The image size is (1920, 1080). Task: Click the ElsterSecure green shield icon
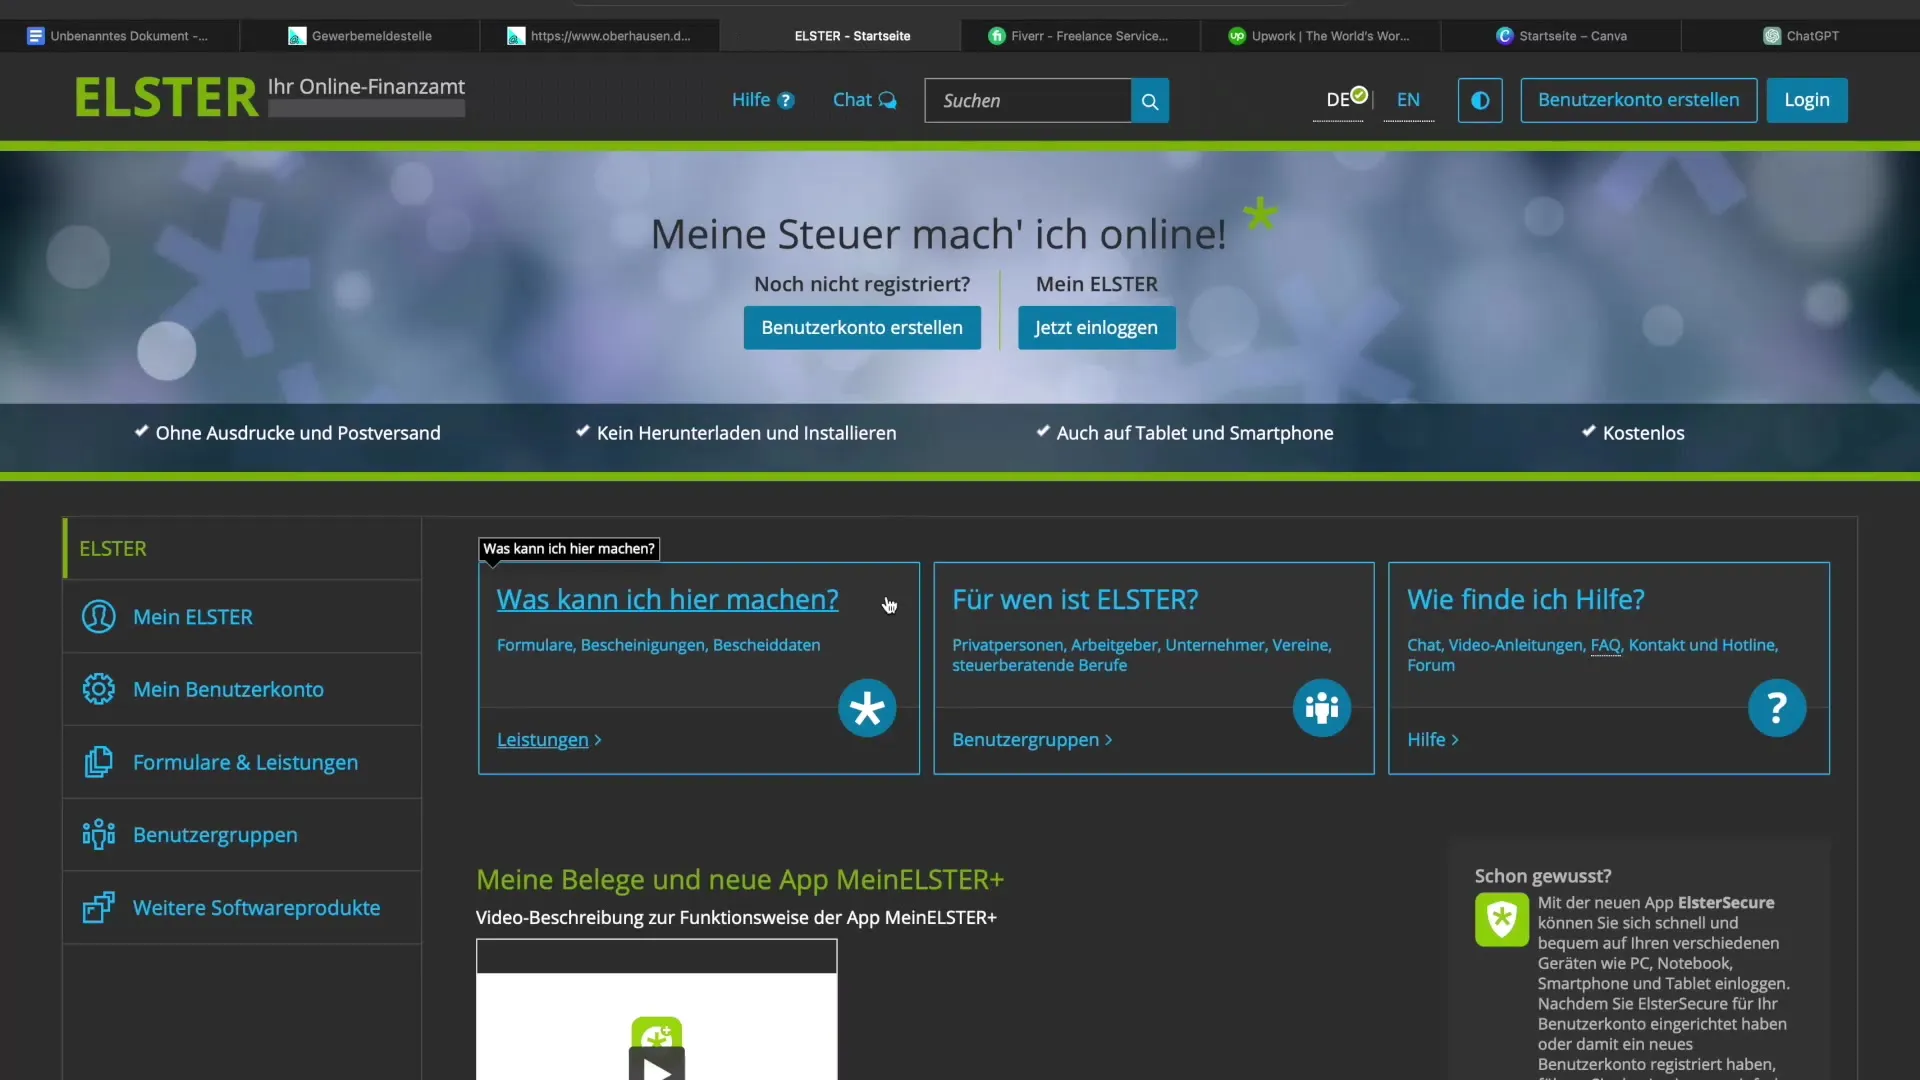(x=1501, y=919)
